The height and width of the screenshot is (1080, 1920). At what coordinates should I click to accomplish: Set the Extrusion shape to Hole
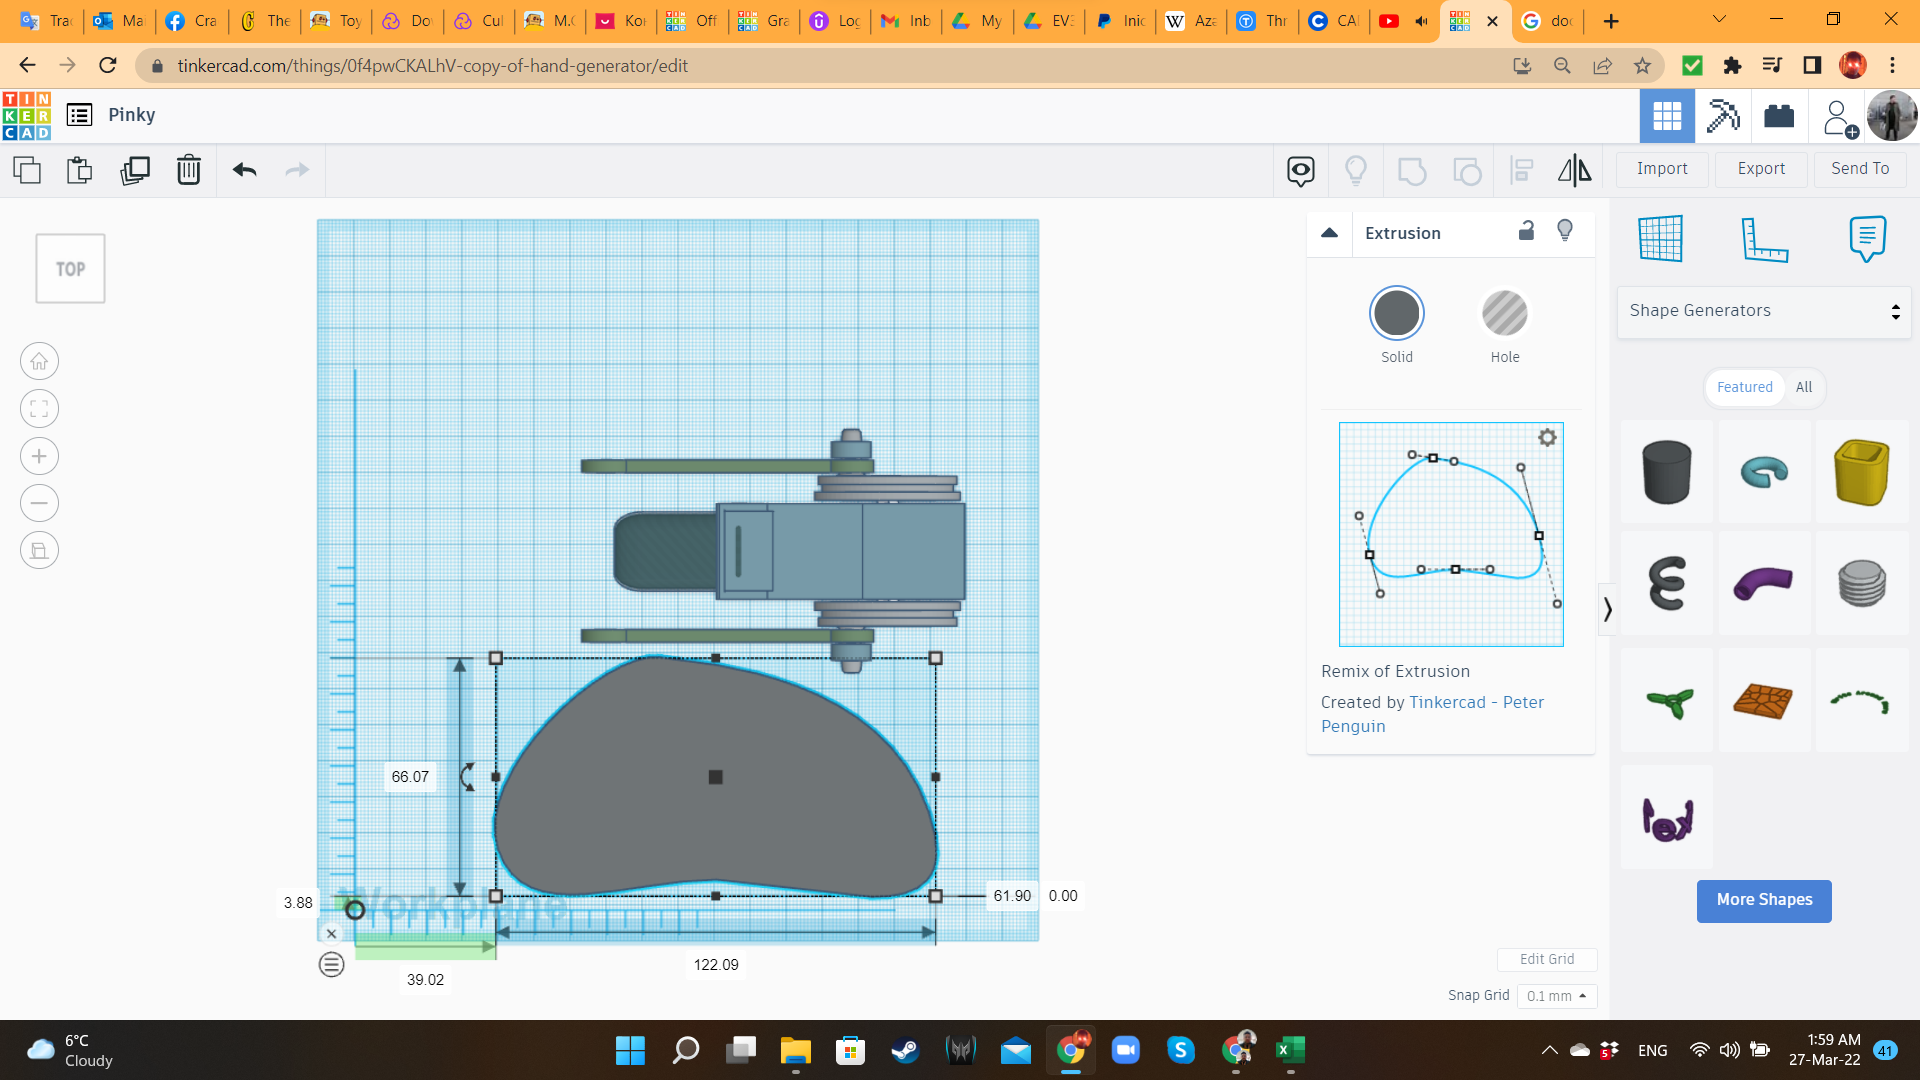point(1504,314)
